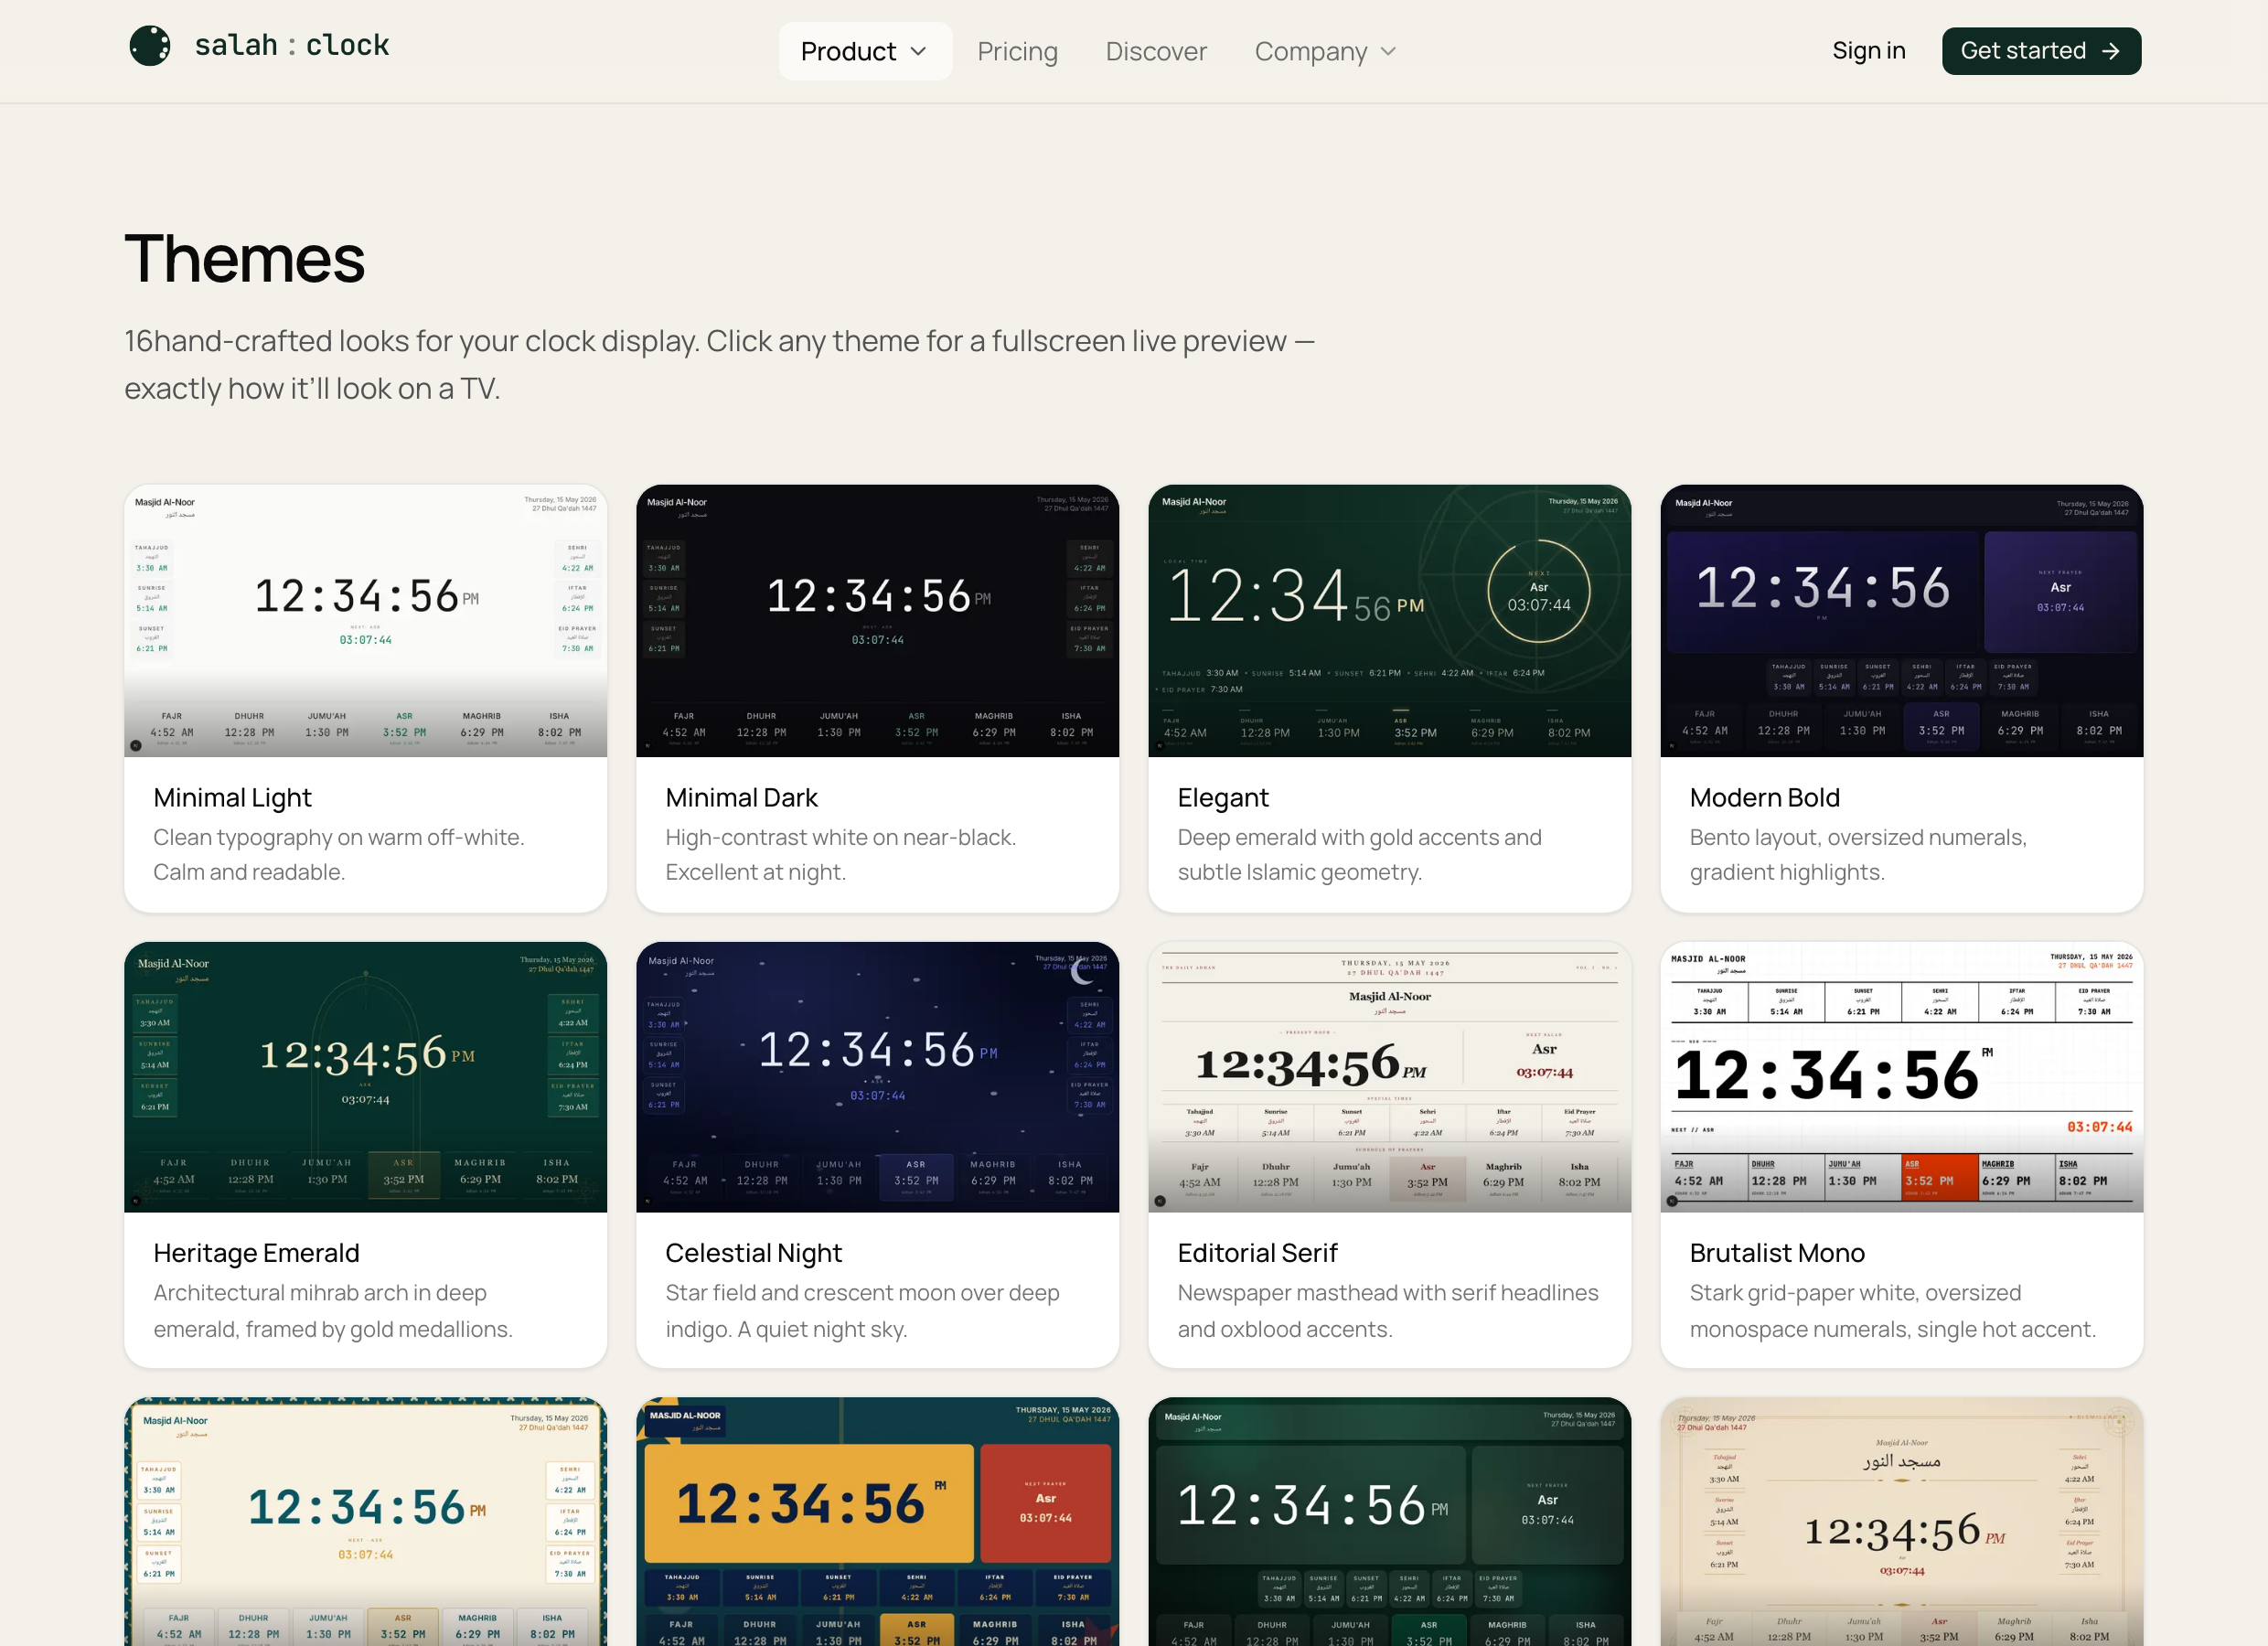The height and width of the screenshot is (1646, 2268).
Task: Preview the Minimal Light theme thumbnail
Action: [x=365, y=620]
